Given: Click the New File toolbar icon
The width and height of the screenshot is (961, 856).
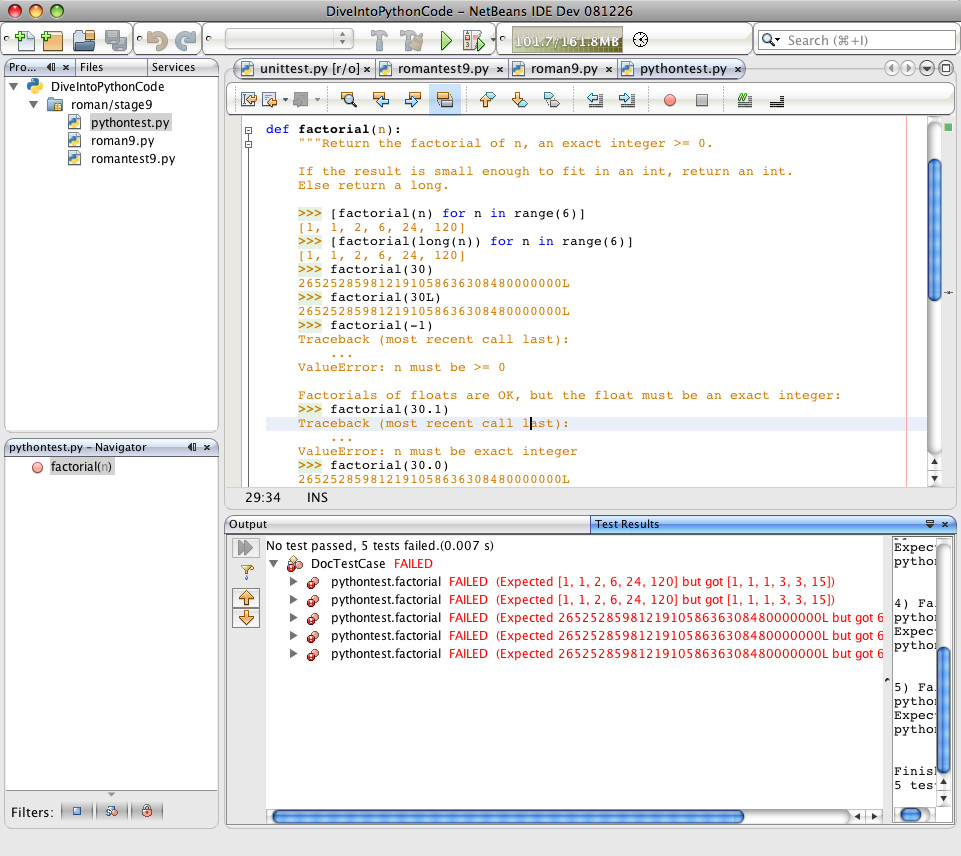Looking at the screenshot, I should pos(25,40).
